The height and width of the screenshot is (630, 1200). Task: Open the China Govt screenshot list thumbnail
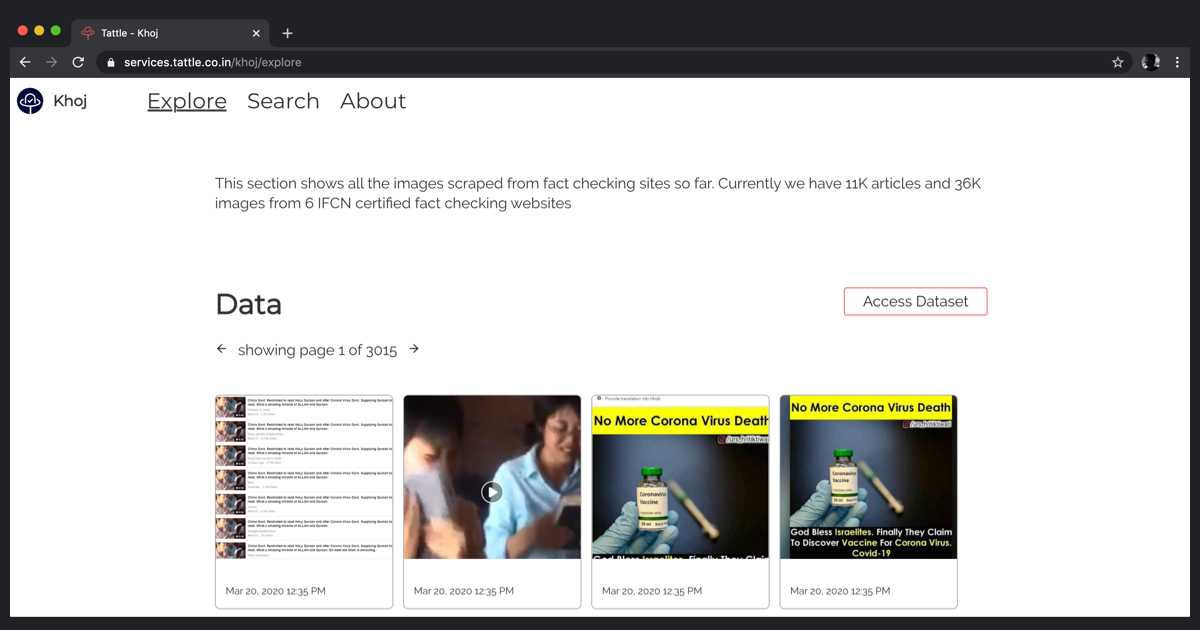pos(304,476)
